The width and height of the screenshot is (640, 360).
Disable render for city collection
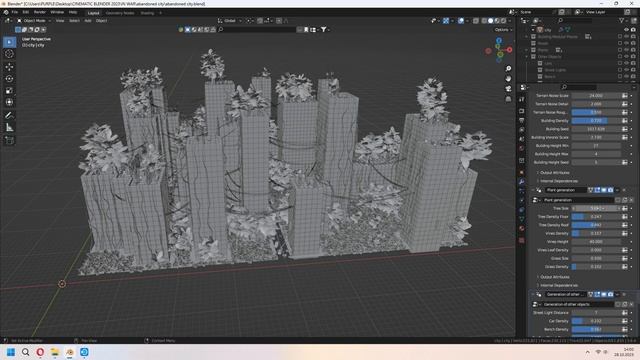pyautogui.click(x=633, y=30)
